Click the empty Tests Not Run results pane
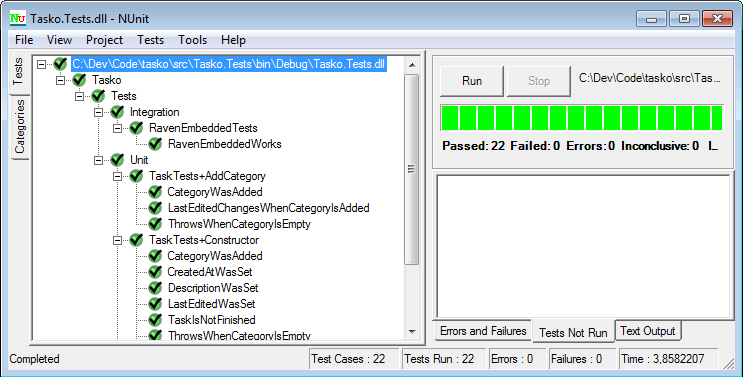Image resolution: width=743 pixels, height=377 pixels. pyautogui.click(x=583, y=246)
